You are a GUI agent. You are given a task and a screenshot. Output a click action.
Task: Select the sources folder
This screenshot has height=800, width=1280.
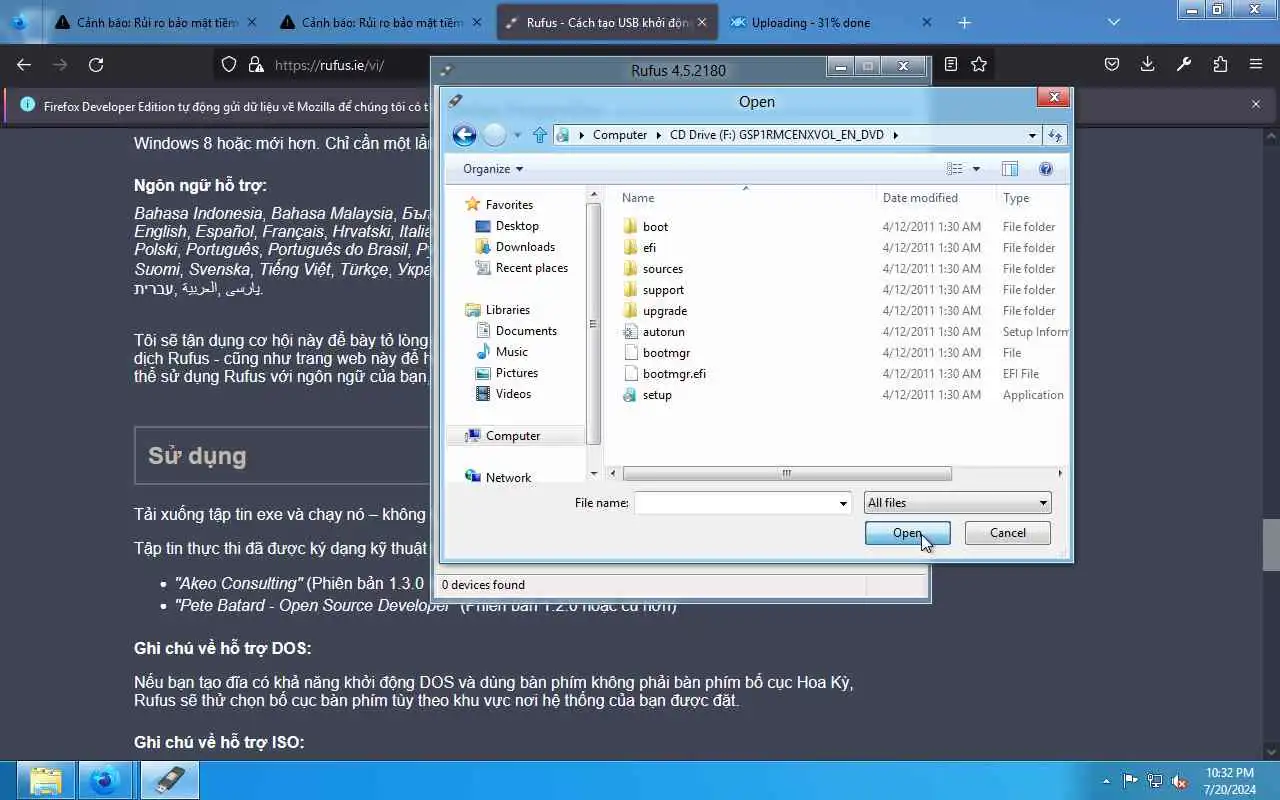pos(662,269)
